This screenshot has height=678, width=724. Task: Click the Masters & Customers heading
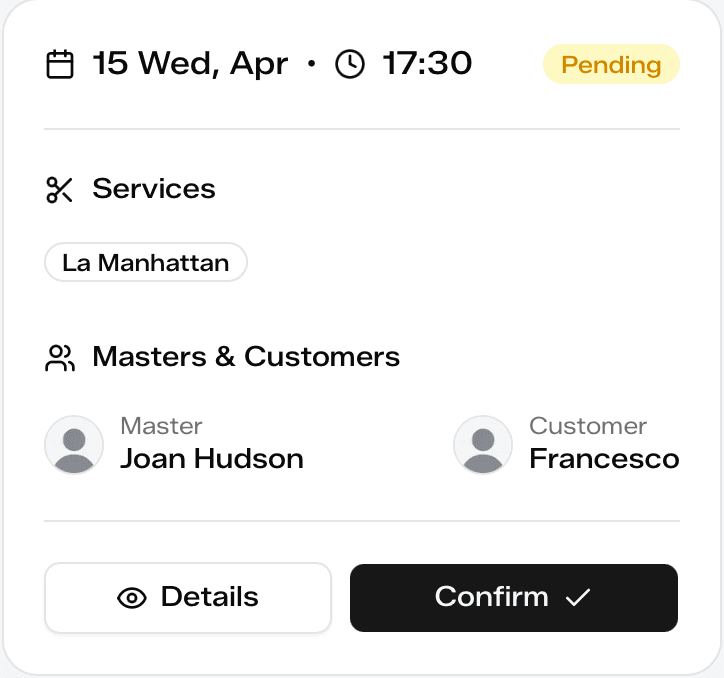(x=246, y=357)
